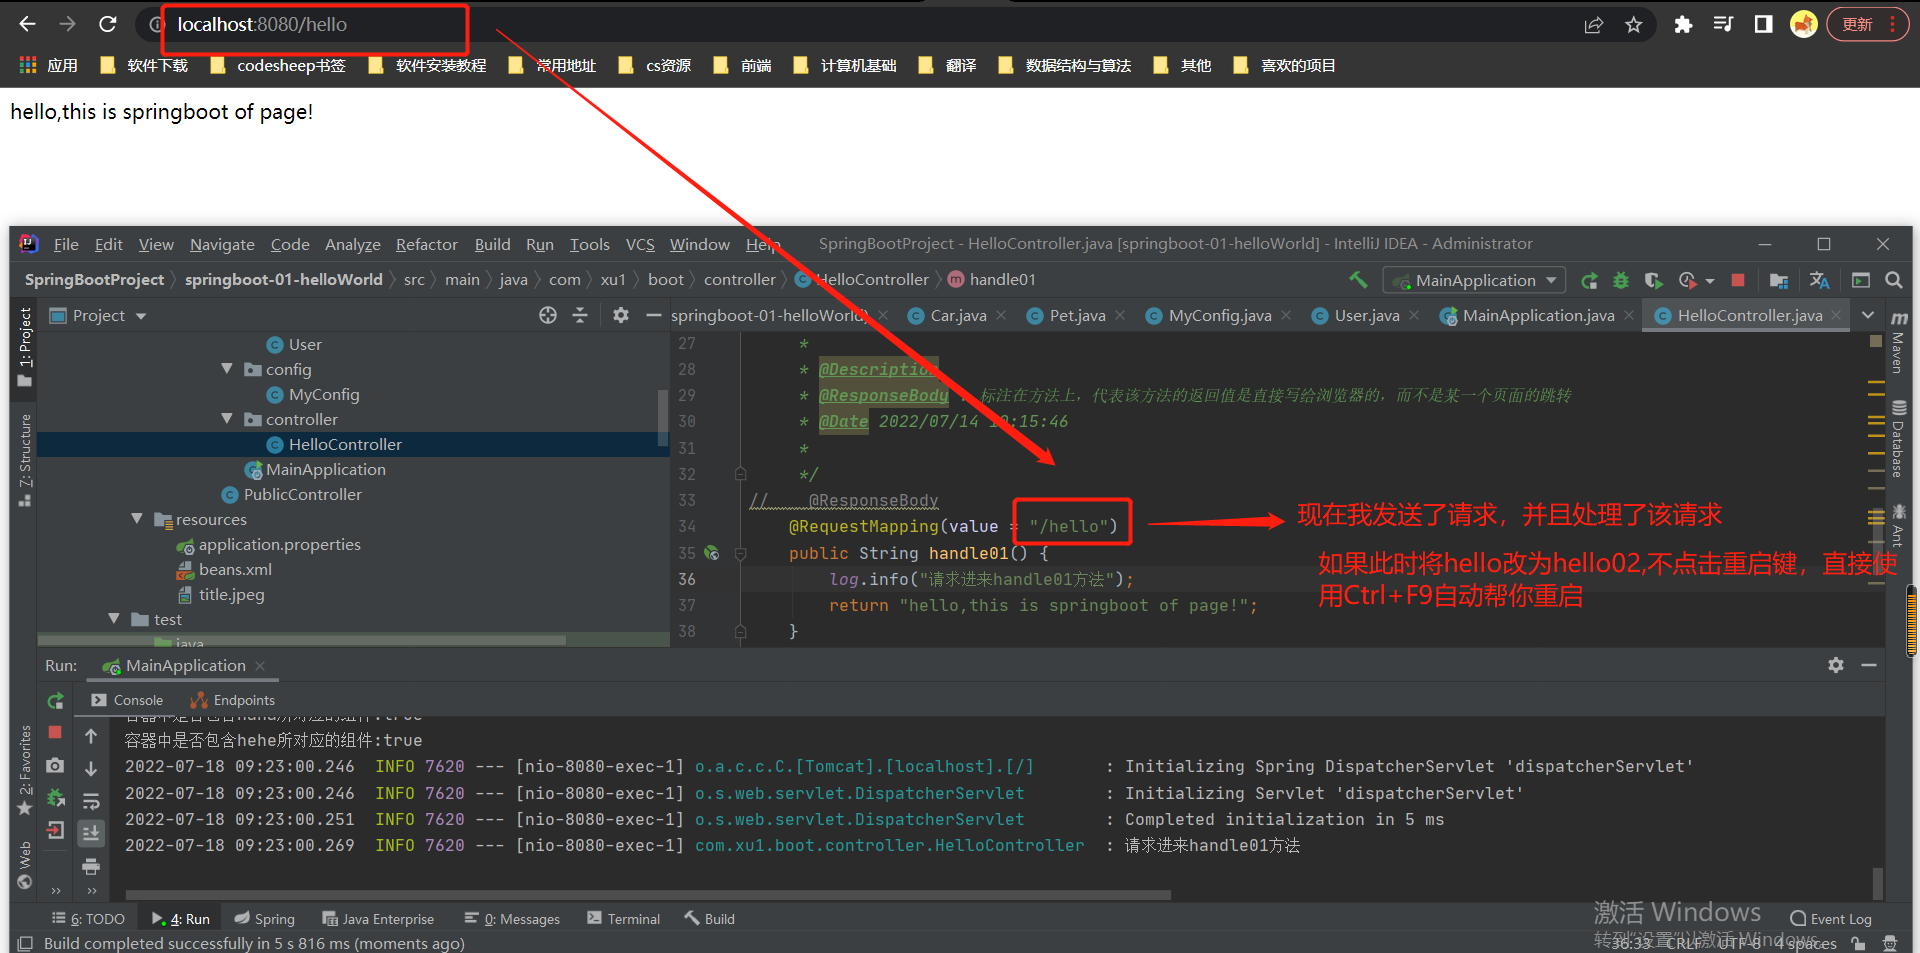Click the locate target icon in Project panel
Screen dimensions: 1920x953
click(548, 315)
